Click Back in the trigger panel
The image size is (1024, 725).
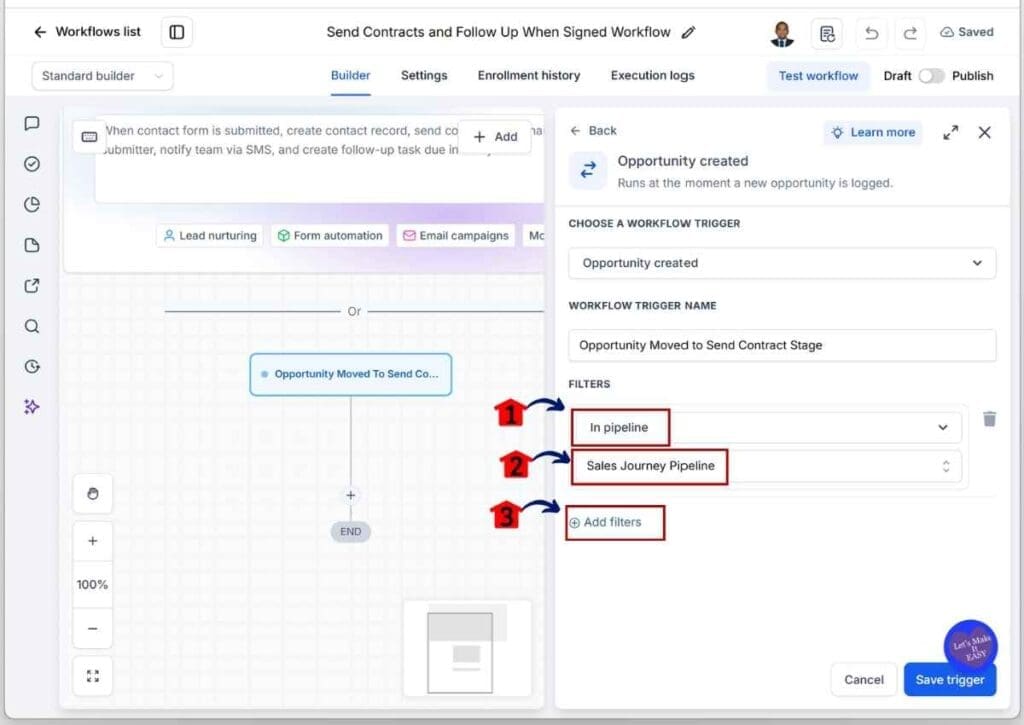coord(593,131)
